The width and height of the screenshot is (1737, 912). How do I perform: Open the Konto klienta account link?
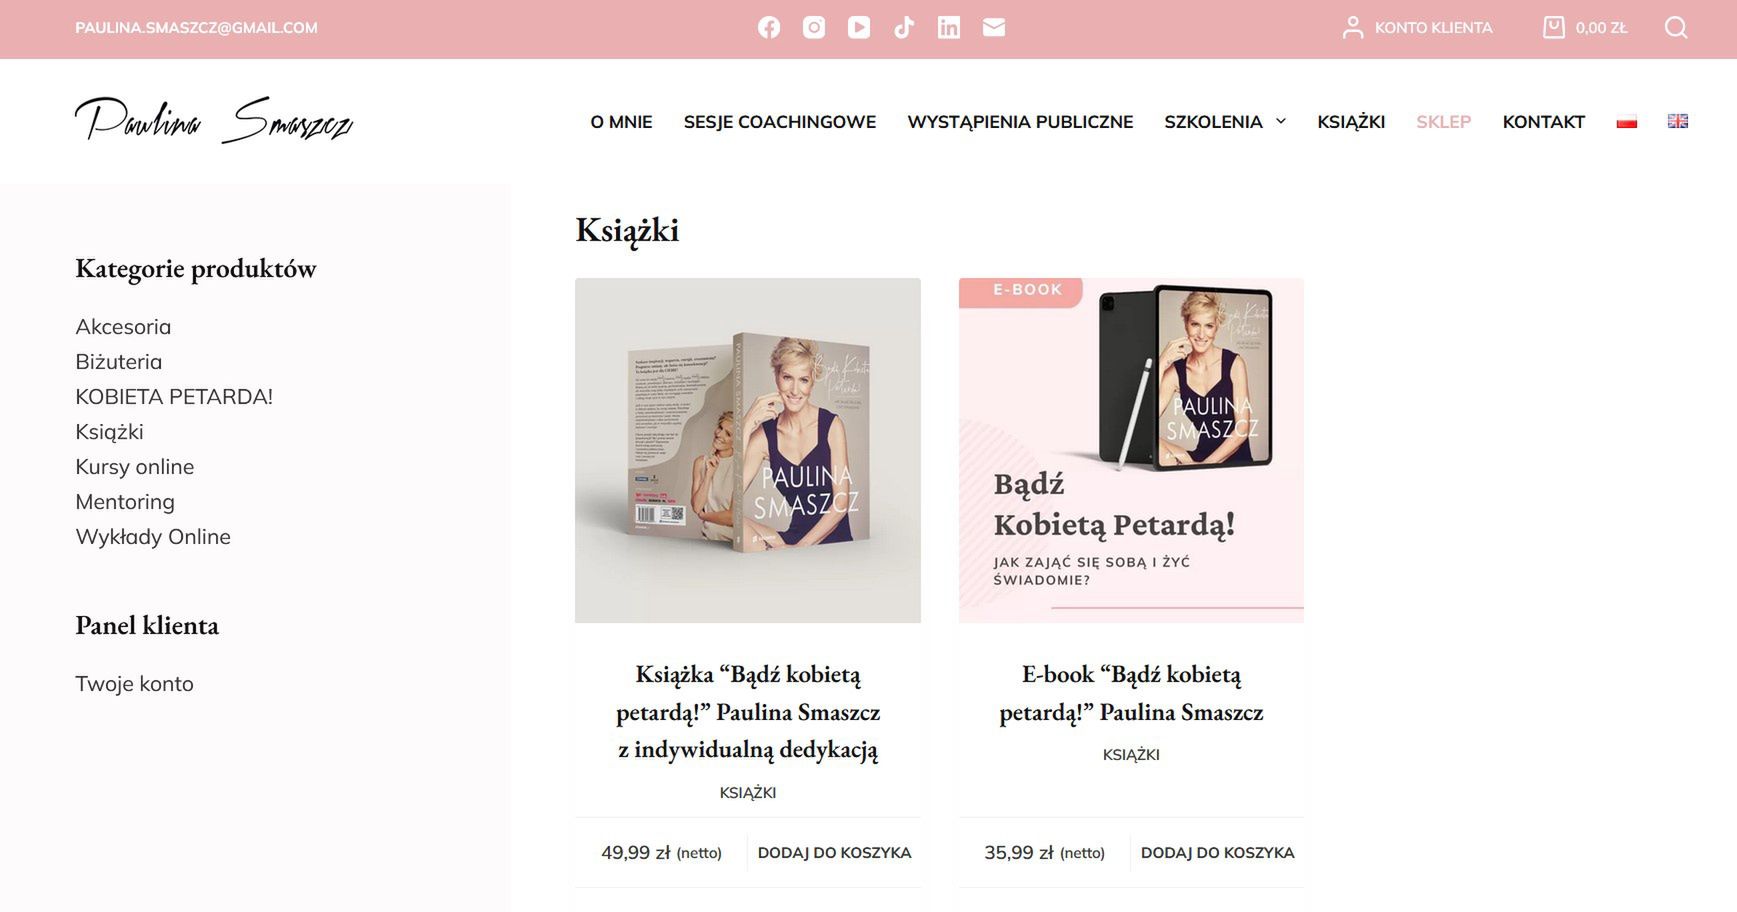pos(1417,28)
